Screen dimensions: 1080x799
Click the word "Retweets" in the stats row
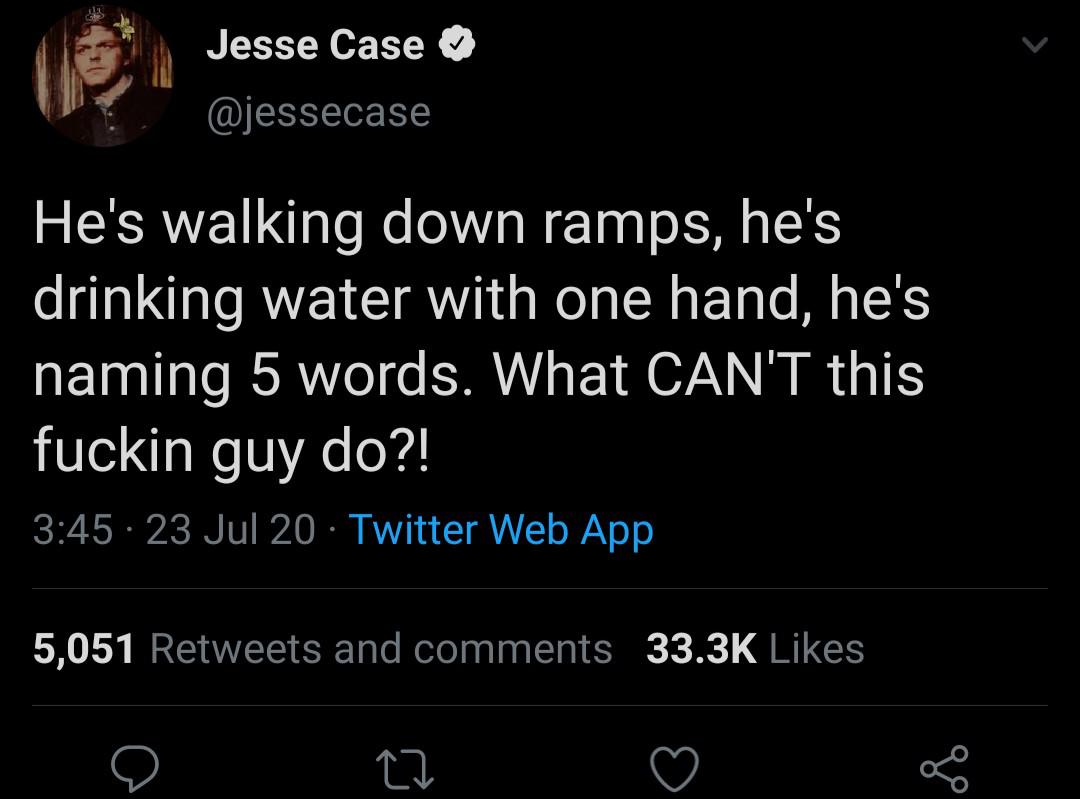[x=234, y=649]
